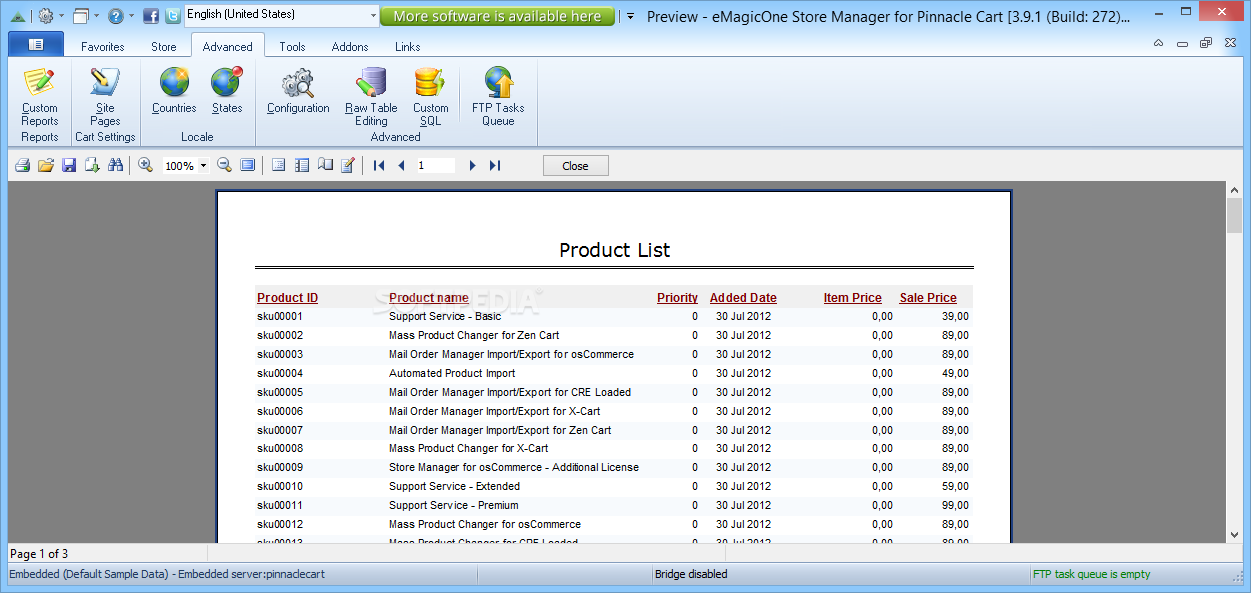Image resolution: width=1251 pixels, height=593 pixels.
Task: Open the Configuration tool
Action: click(298, 90)
